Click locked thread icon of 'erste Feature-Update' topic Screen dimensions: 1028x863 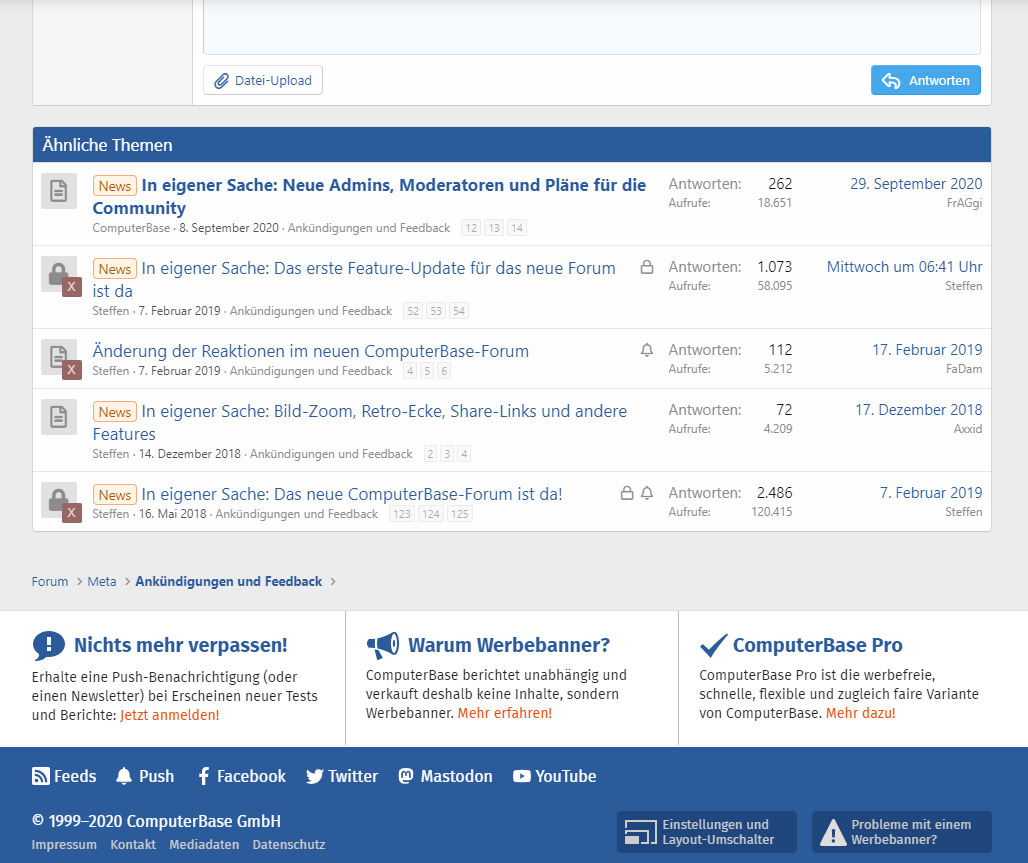[x=59, y=274]
